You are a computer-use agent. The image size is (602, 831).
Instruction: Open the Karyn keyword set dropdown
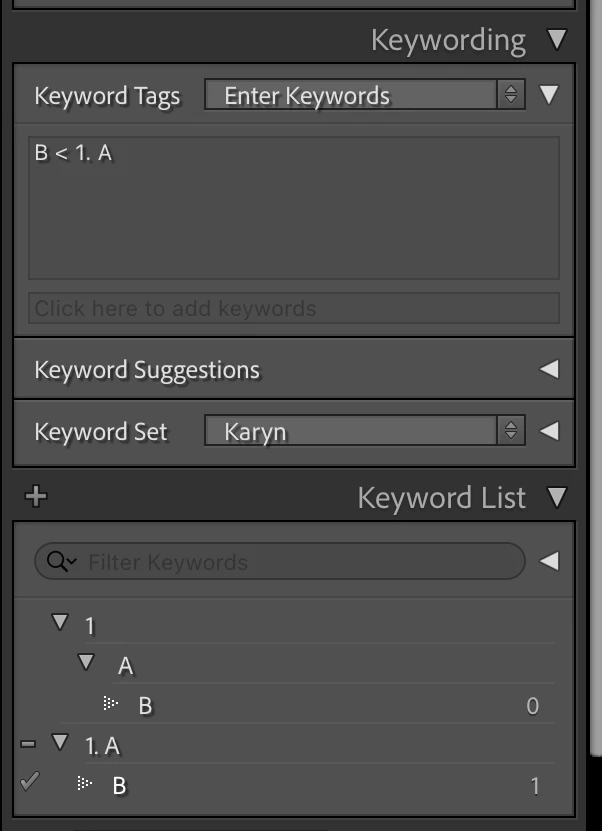coord(365,430)
